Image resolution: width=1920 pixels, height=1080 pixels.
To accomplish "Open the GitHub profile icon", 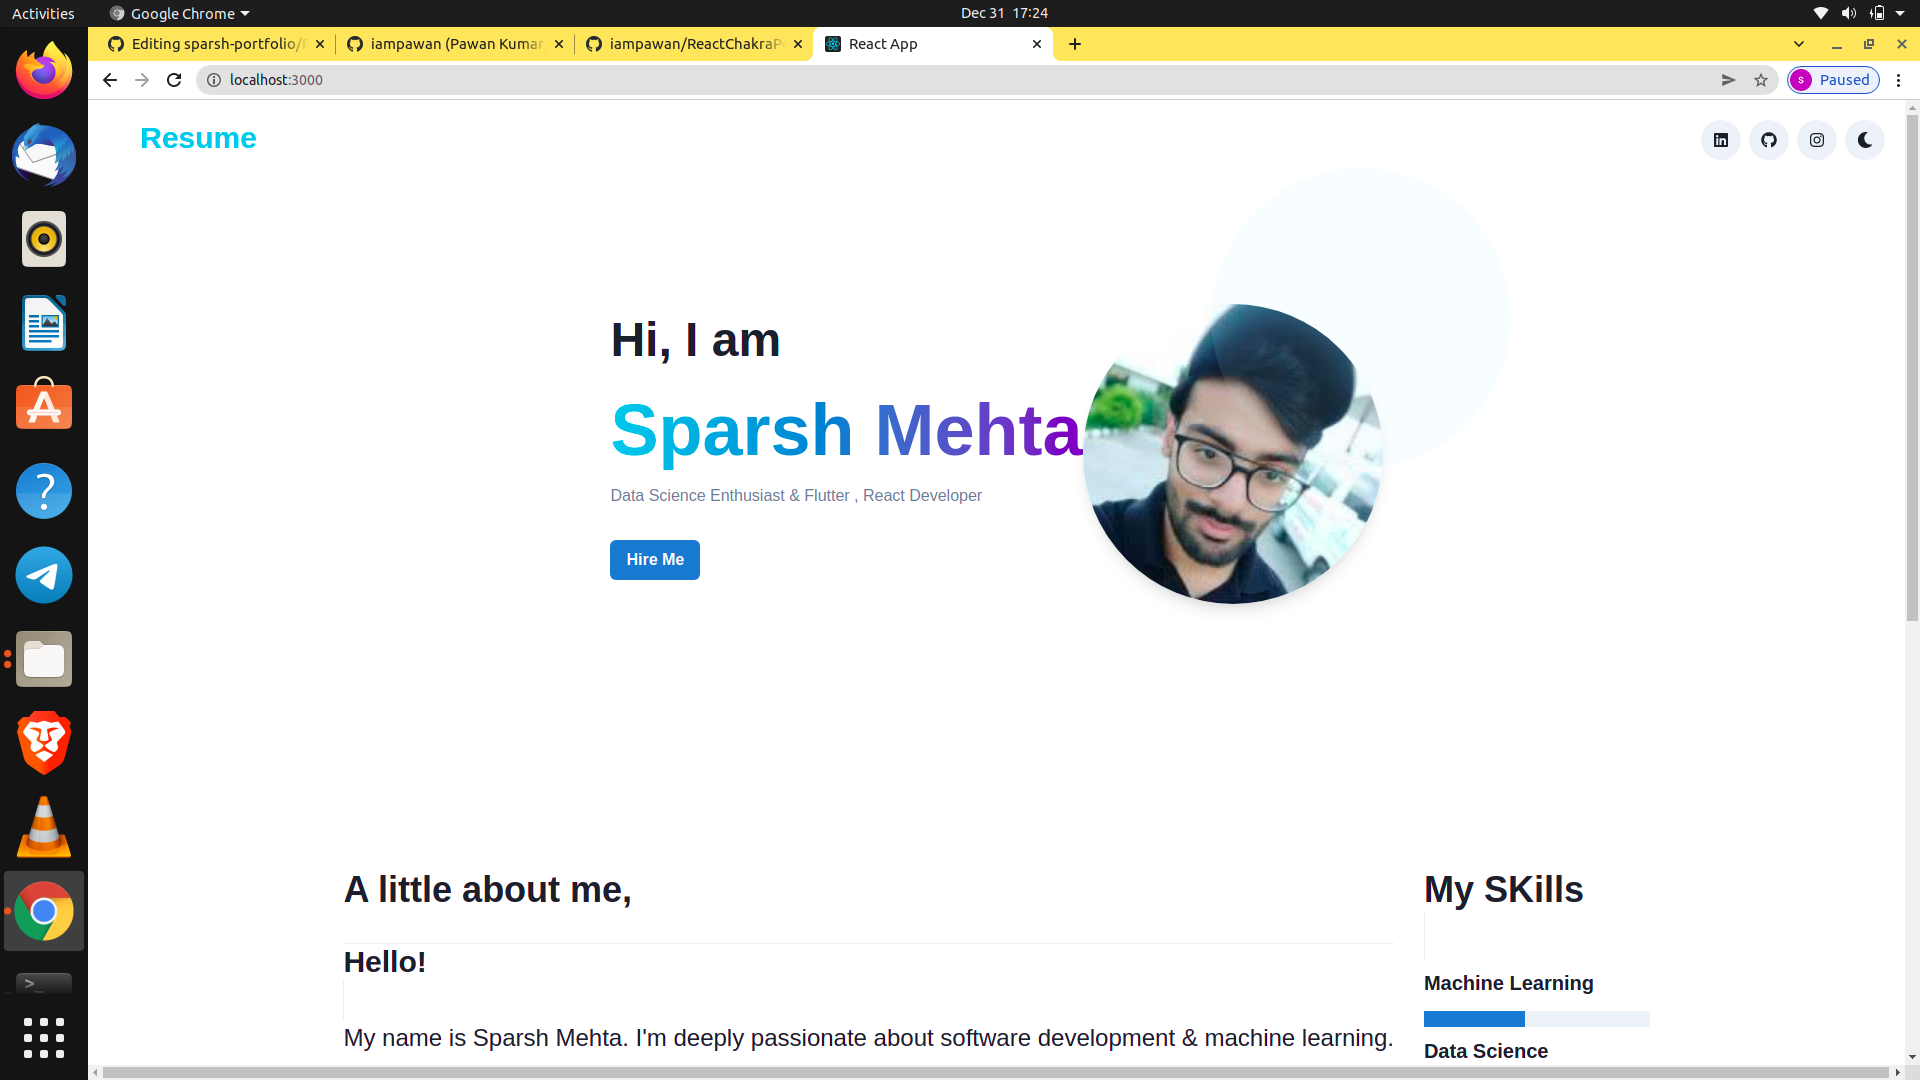I will (1769, 140).
